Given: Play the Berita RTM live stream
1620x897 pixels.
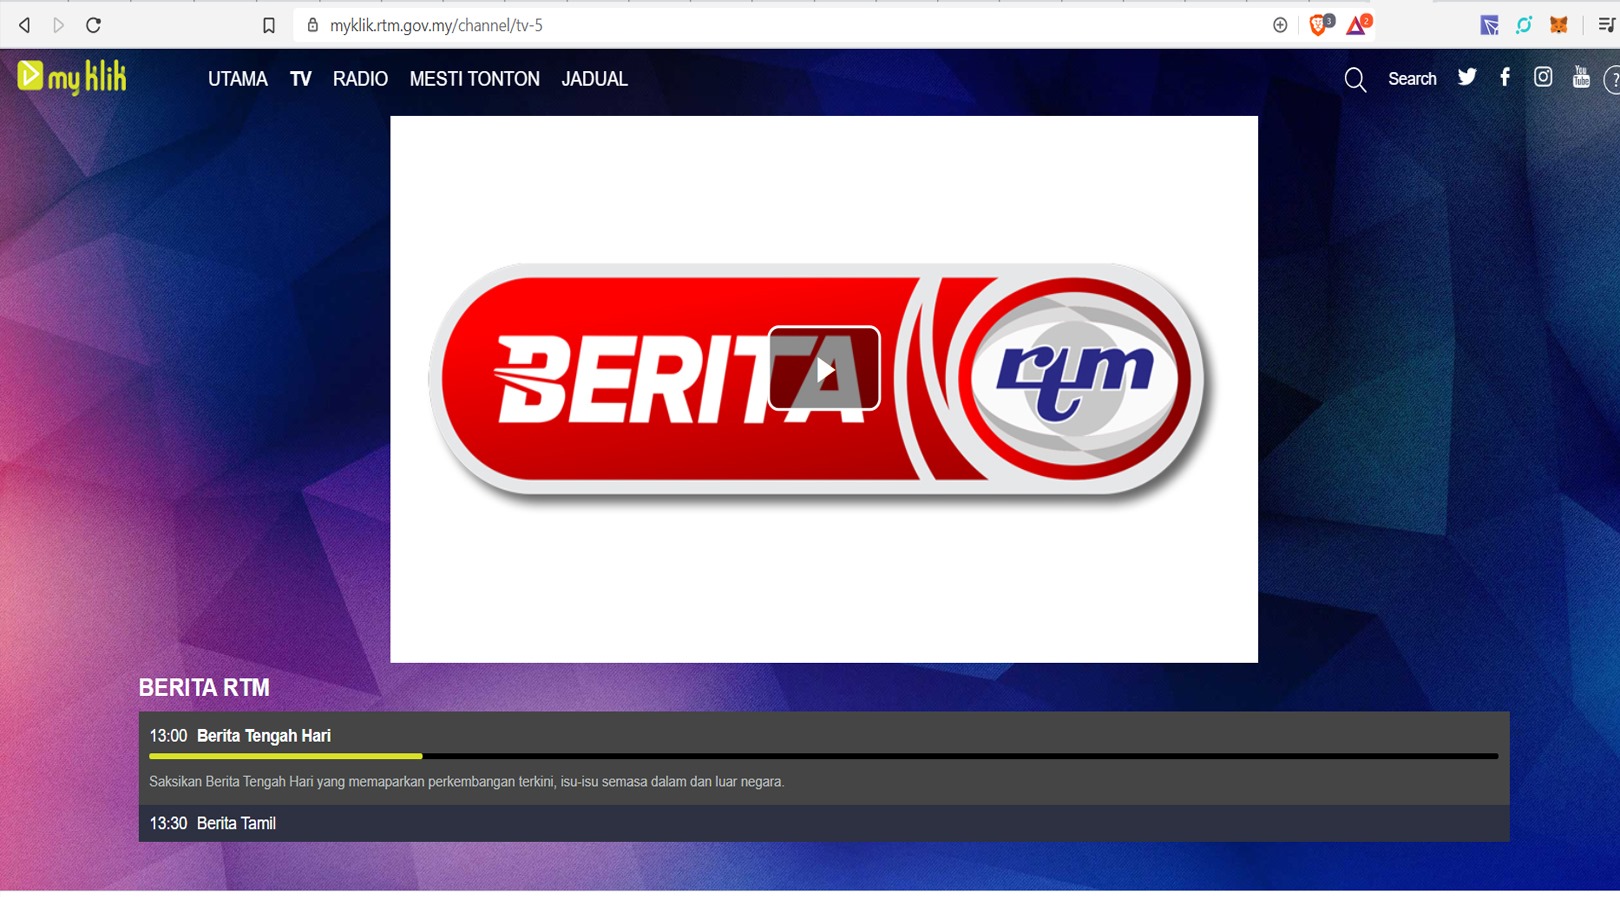Looking at the screenshot, I should click(x=824, y=369).
